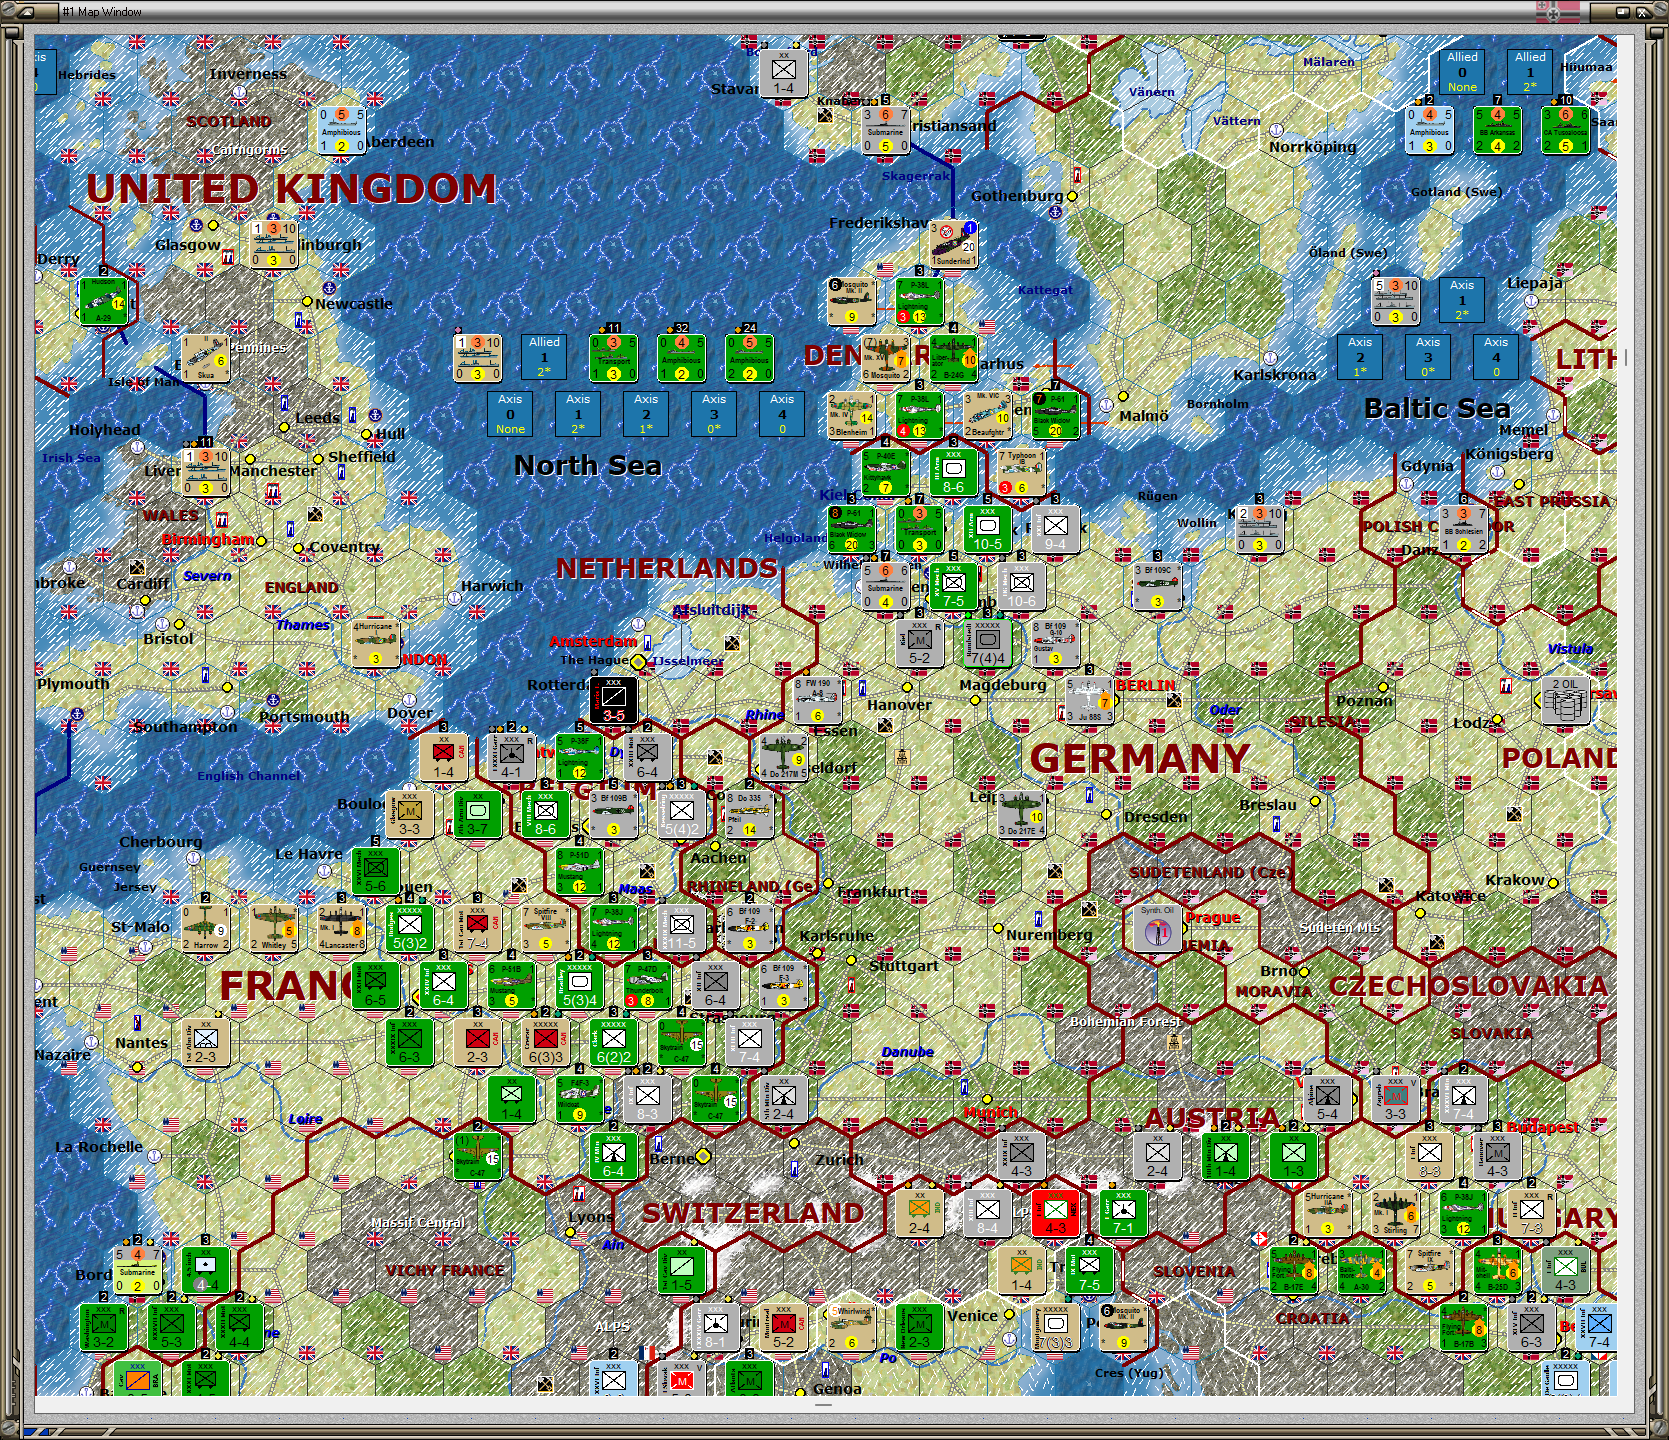Click the Venice city label
The width and height of the screenshot is (1669, 1440).
[x=972, y=1316]
